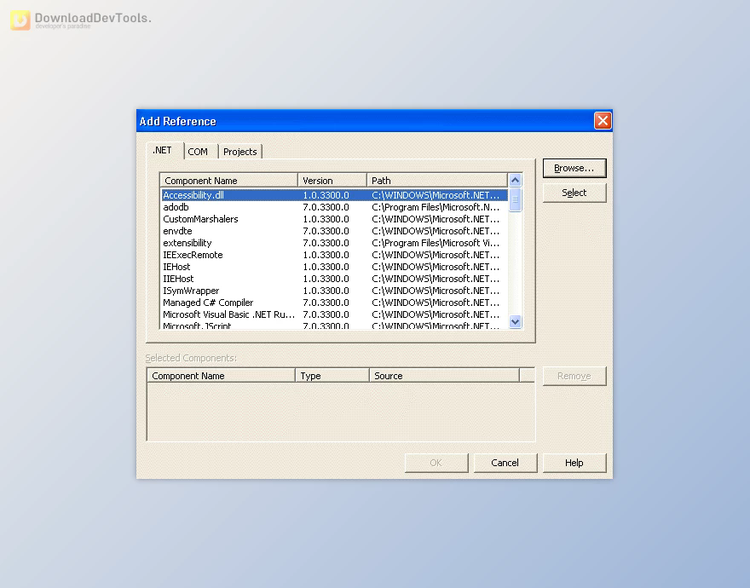Screen dimensions: 750x588
Task: Click version 1.0.3300.0 in ISymWrapper row
Action: point(326,291)
